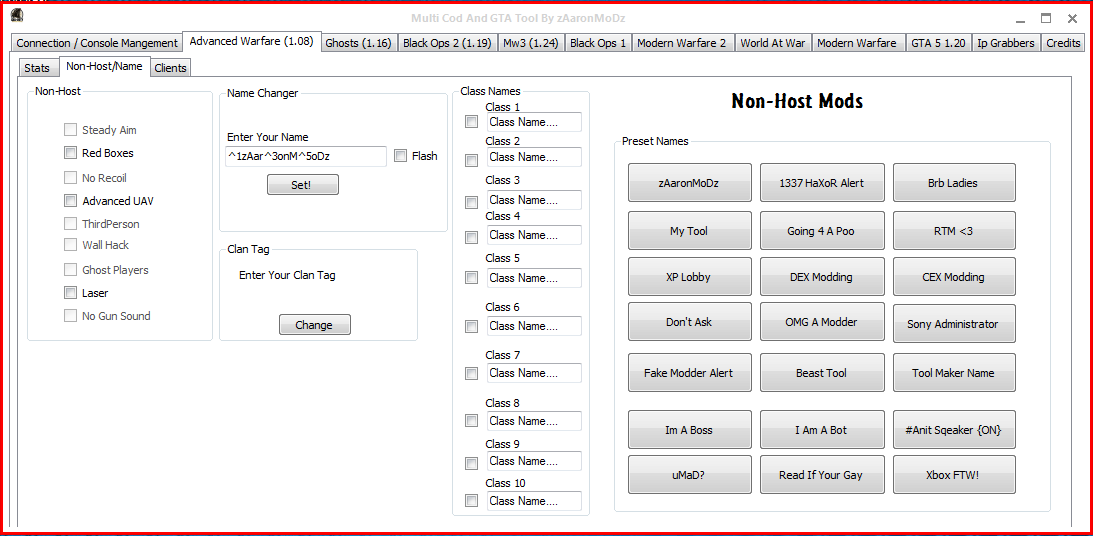Enable the Red Boxes checkbox

(70, 153)
